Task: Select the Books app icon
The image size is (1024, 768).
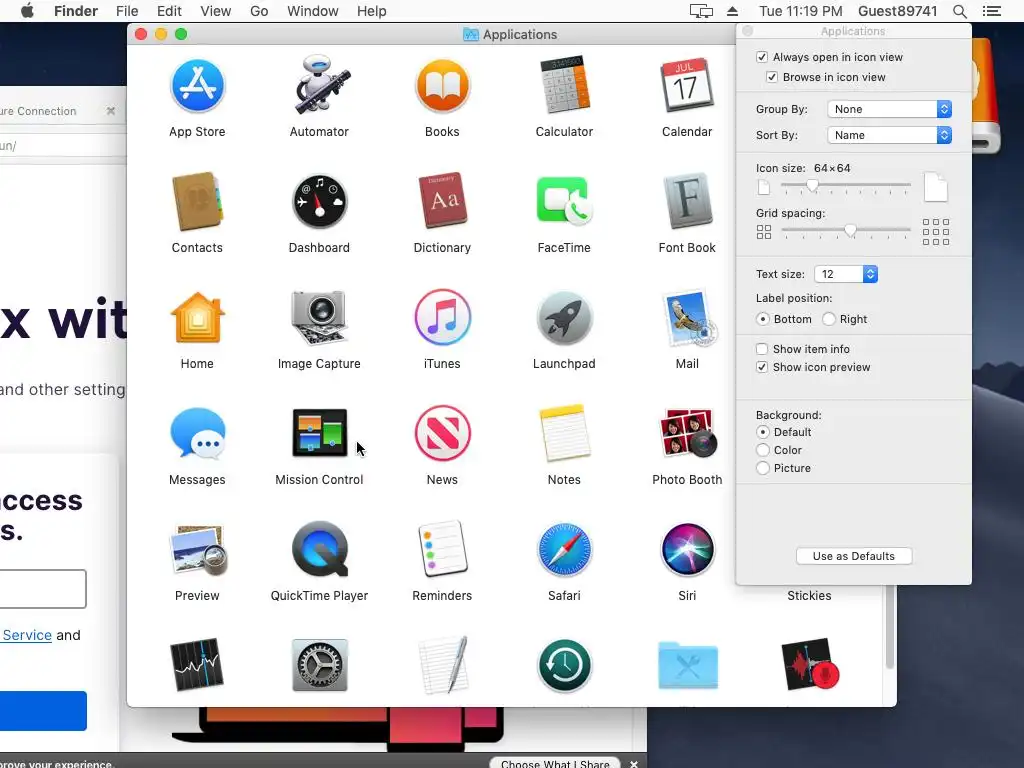Action: coord(442,86)
